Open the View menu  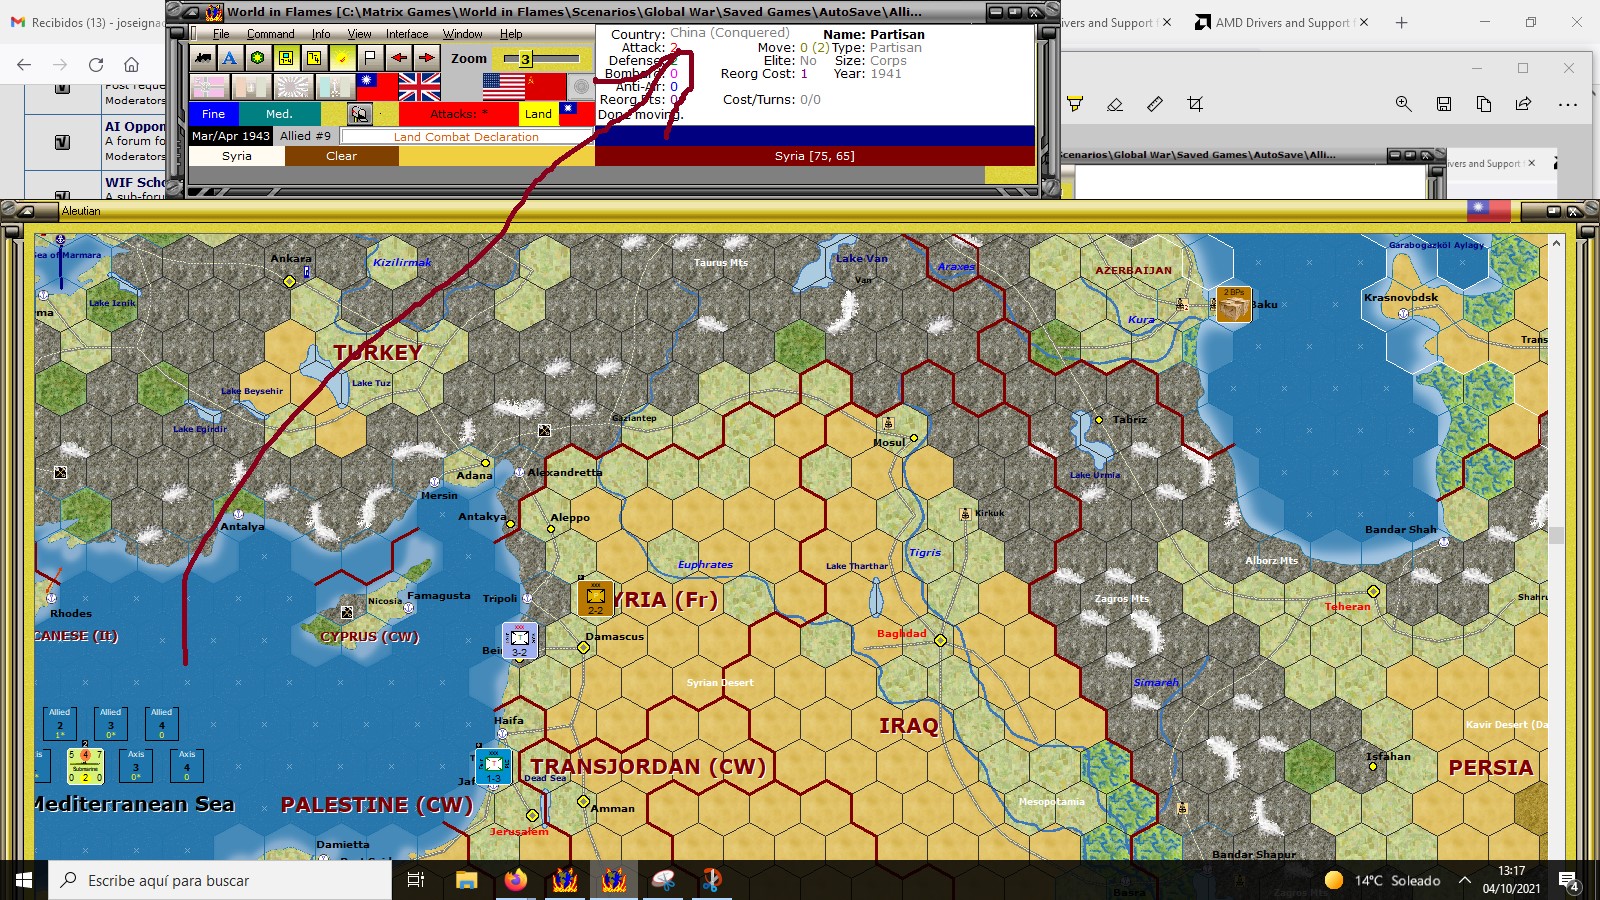(359, 34)
